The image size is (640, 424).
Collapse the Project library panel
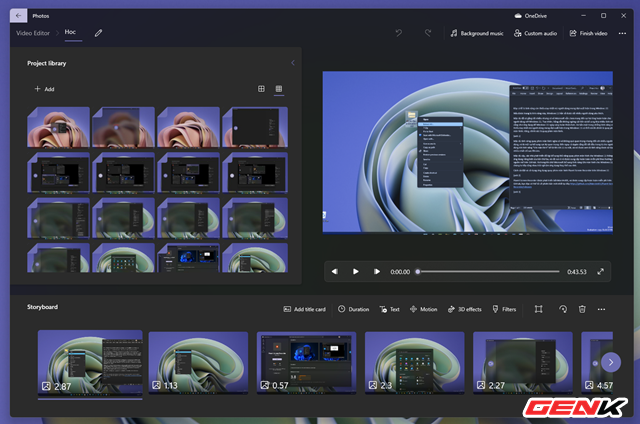[293, 63]
